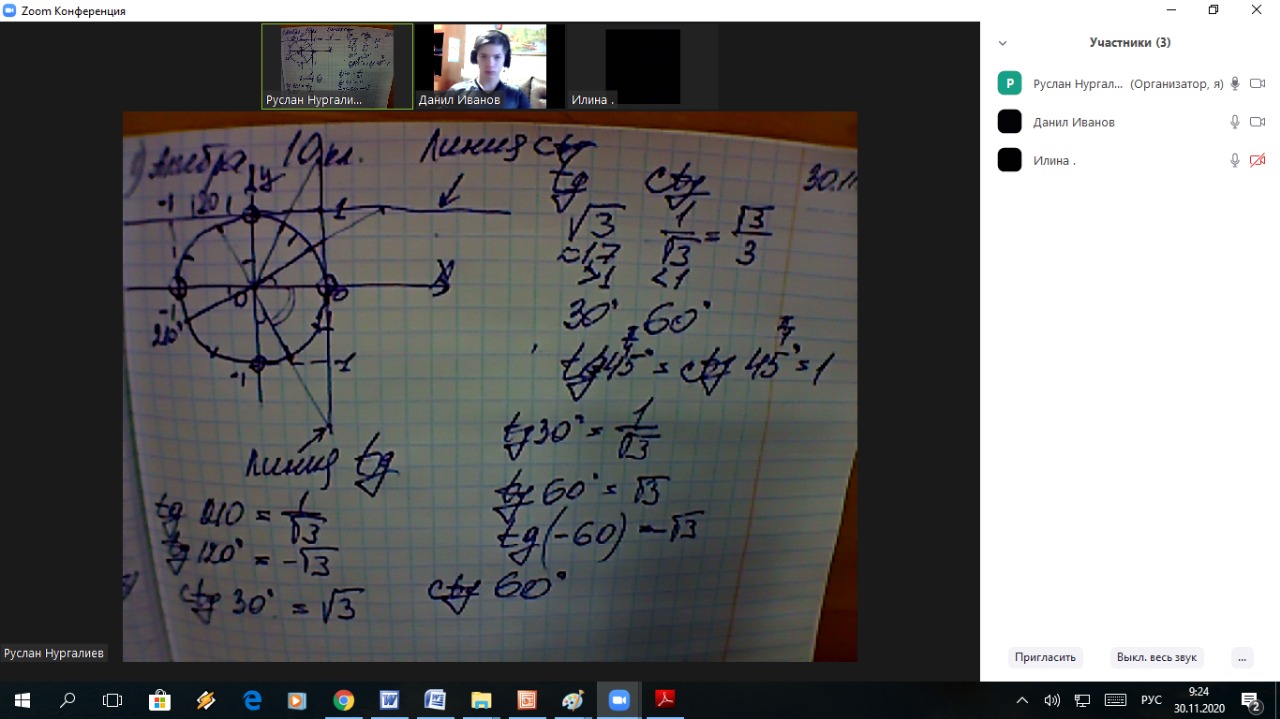Click Илина's crossed-out red camera icon

(1257, 160)
